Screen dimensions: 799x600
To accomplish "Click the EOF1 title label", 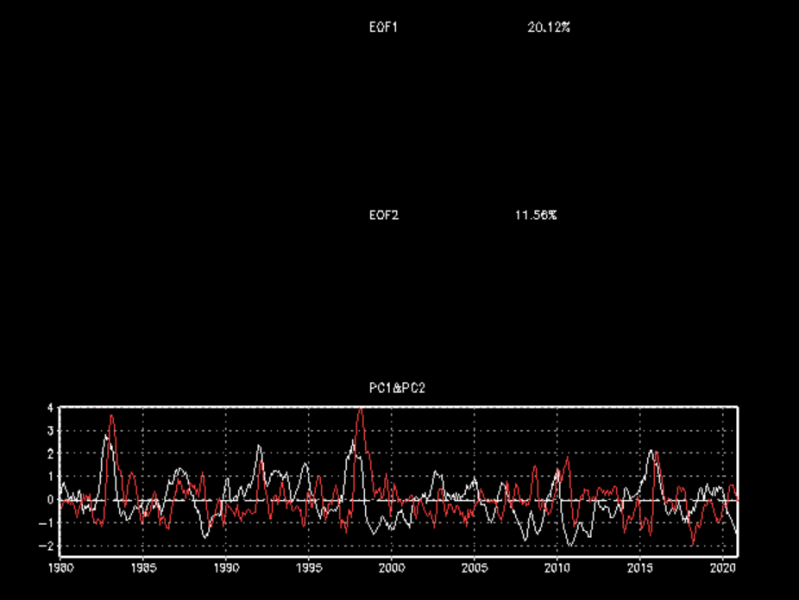I will pyautogui.click(x=384, y=28).
